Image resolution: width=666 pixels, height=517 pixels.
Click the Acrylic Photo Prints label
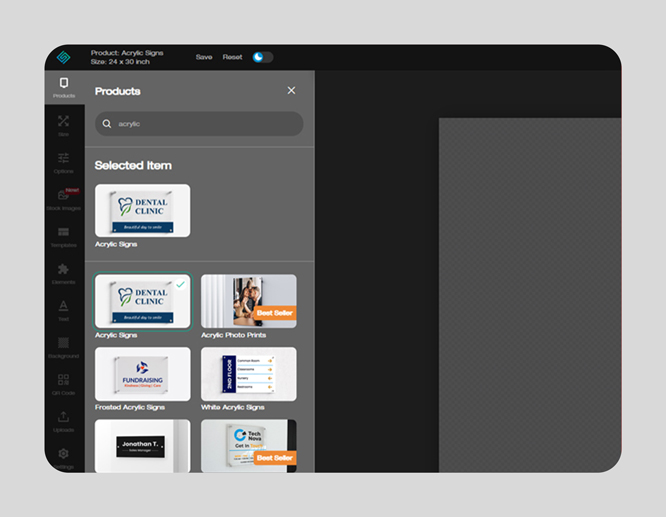234,335
